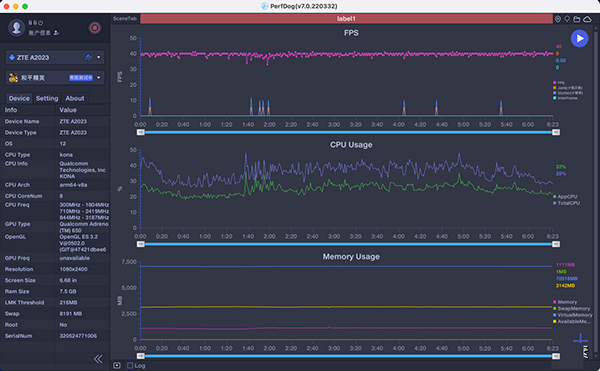The height and width of the screenshot is (371, 600).
Task: Toggle the AppCPU legend entry
Action: 565,197
